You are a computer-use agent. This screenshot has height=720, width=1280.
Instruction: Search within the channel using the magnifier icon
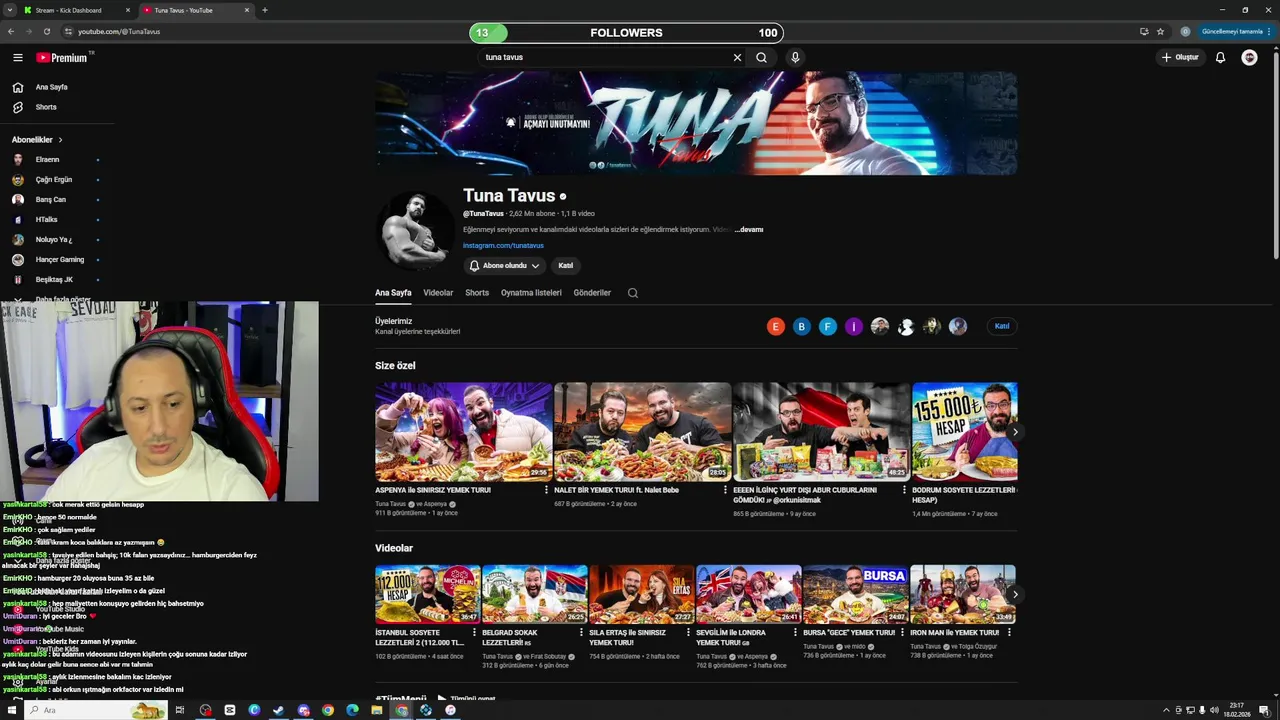(x=632, y=293)
